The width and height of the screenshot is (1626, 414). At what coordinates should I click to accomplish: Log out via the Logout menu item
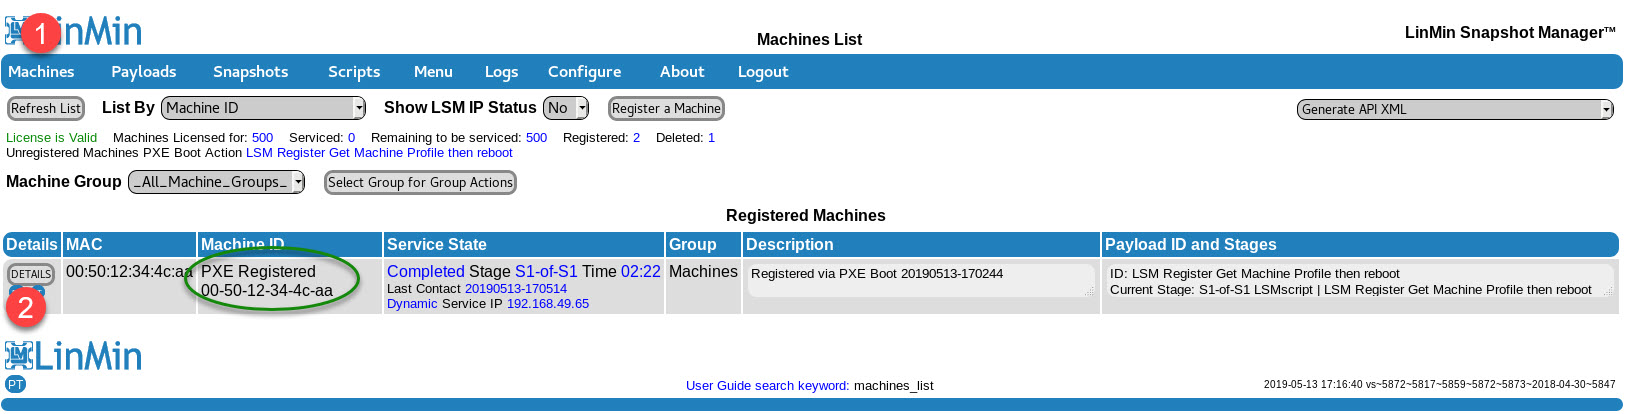[762, 72]
